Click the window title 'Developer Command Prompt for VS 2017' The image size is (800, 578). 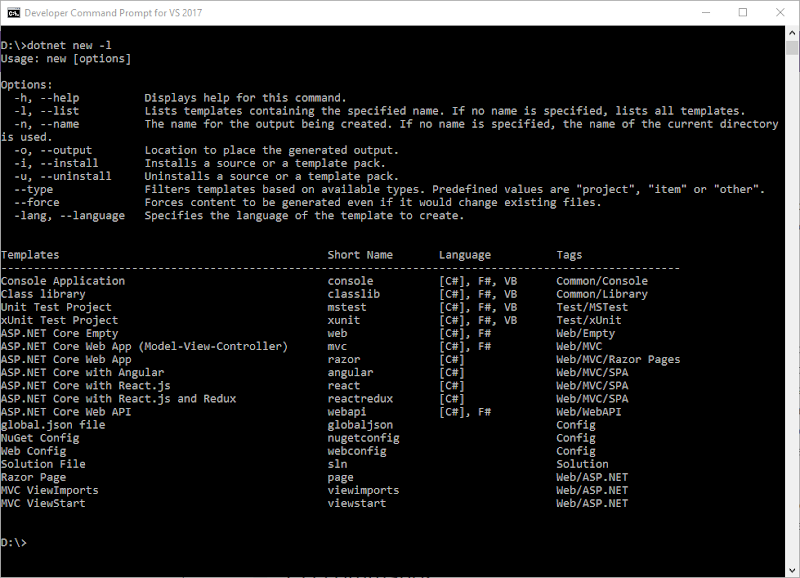[113, 13]
